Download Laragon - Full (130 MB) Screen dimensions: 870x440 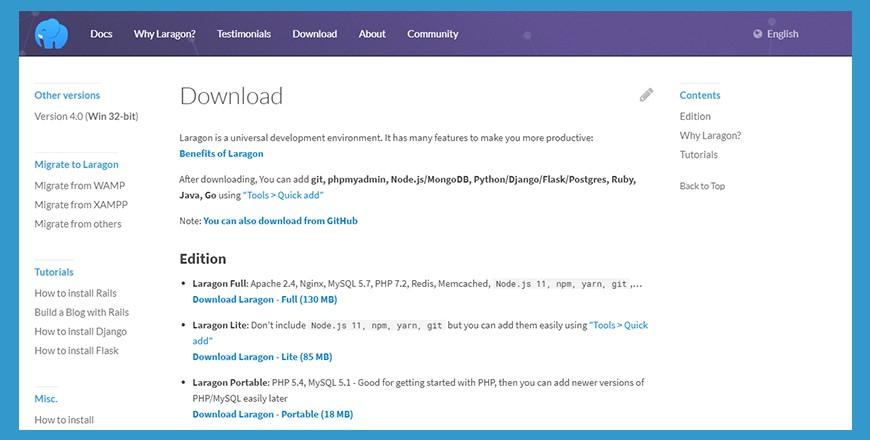[265, 300]
